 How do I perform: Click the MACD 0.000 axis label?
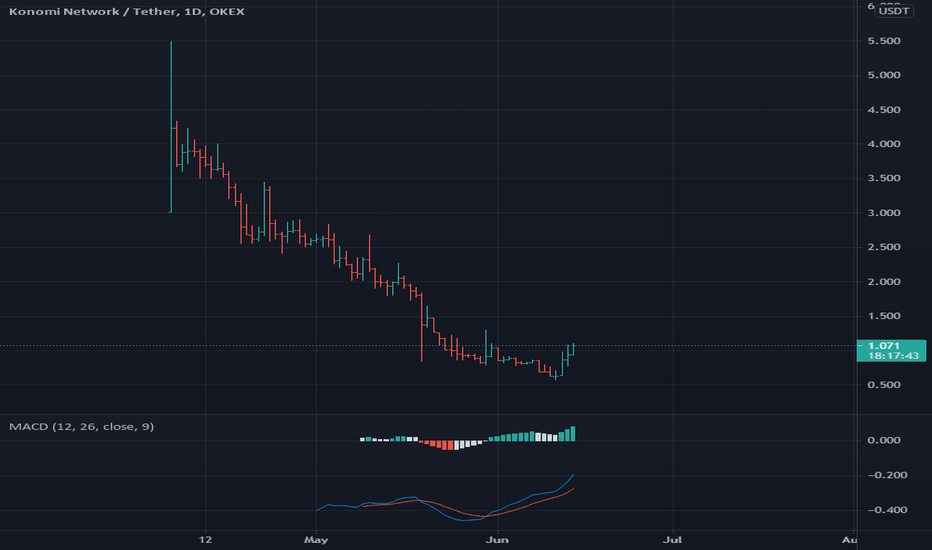click(884, 441)
